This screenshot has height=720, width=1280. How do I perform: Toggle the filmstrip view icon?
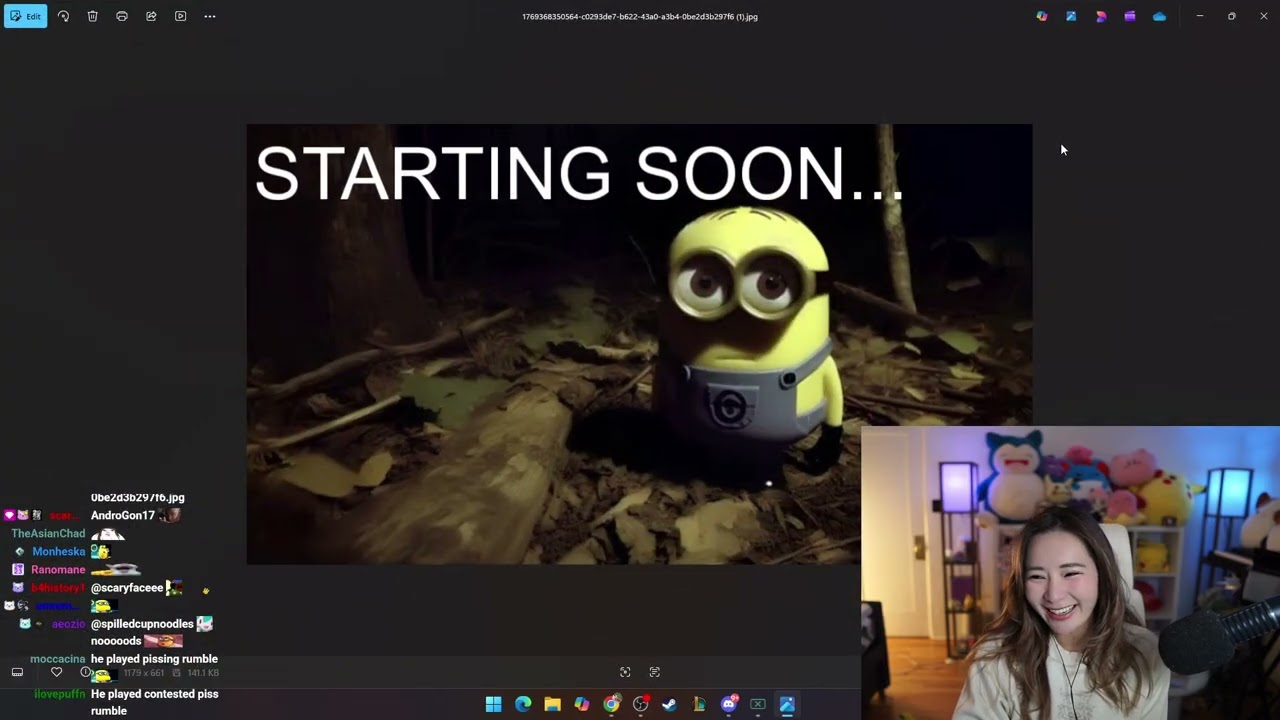(x=17, y=672)
